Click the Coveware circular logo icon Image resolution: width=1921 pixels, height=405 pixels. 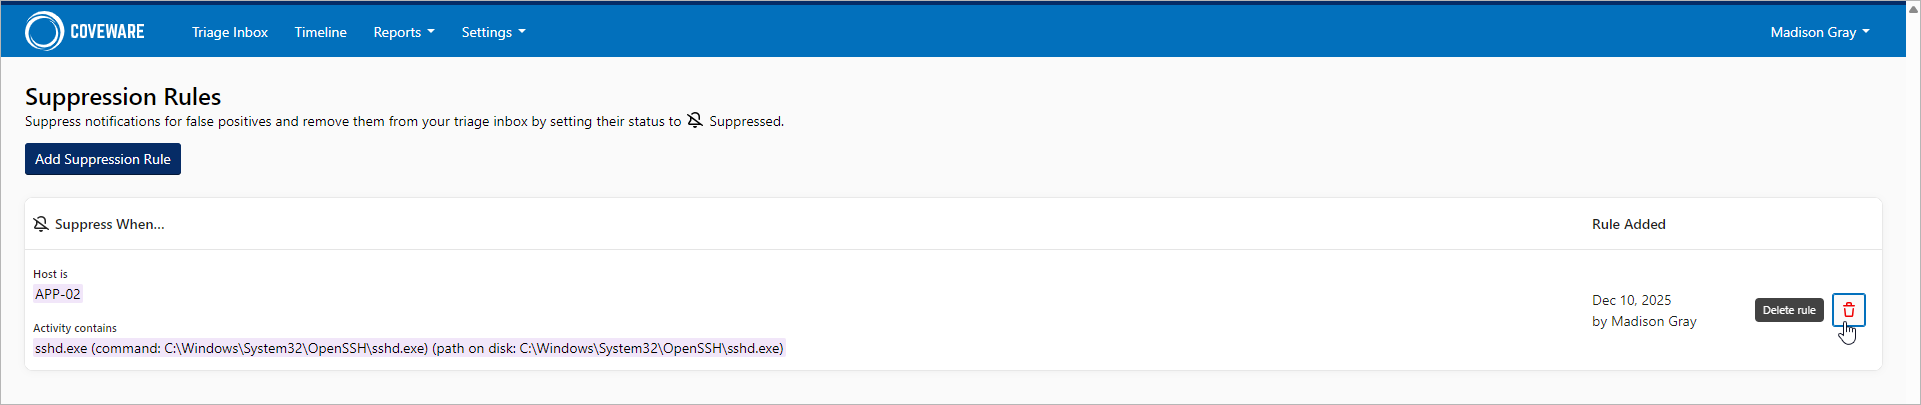click(x=44, y=32)
